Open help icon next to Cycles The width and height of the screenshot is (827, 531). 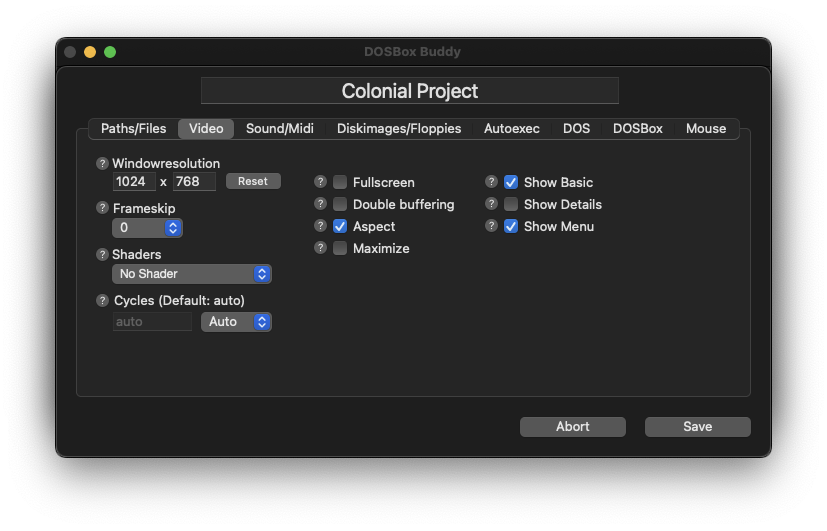[x=102, y=301]
